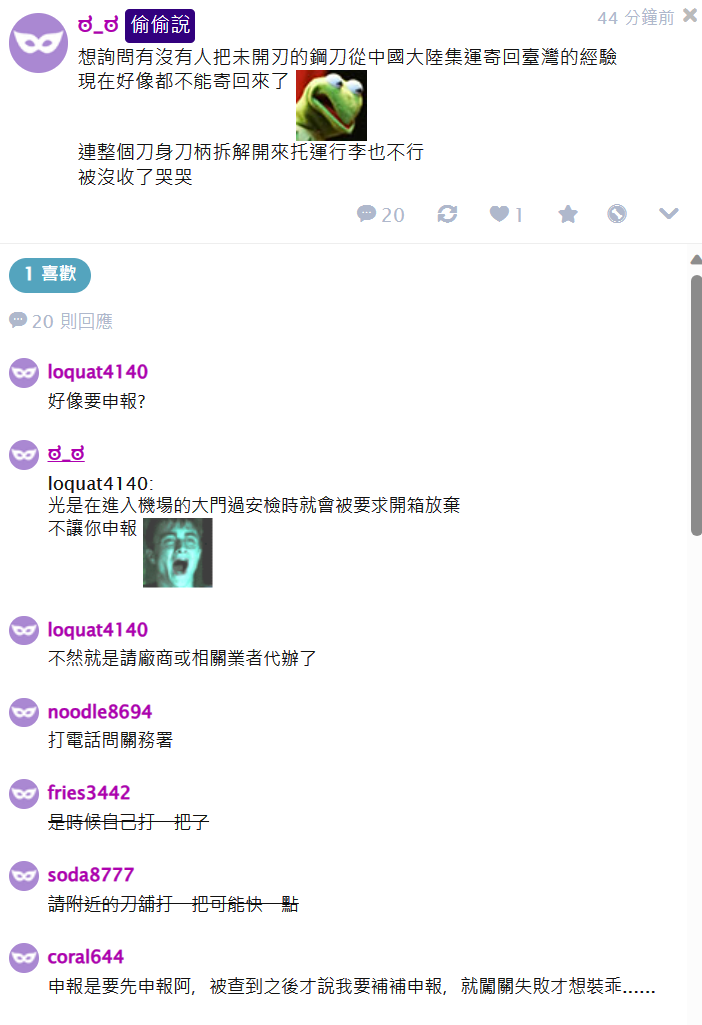Open the first loquat4140 user profile link
This screenshot has height=1025, width=702.
point(97,371)
